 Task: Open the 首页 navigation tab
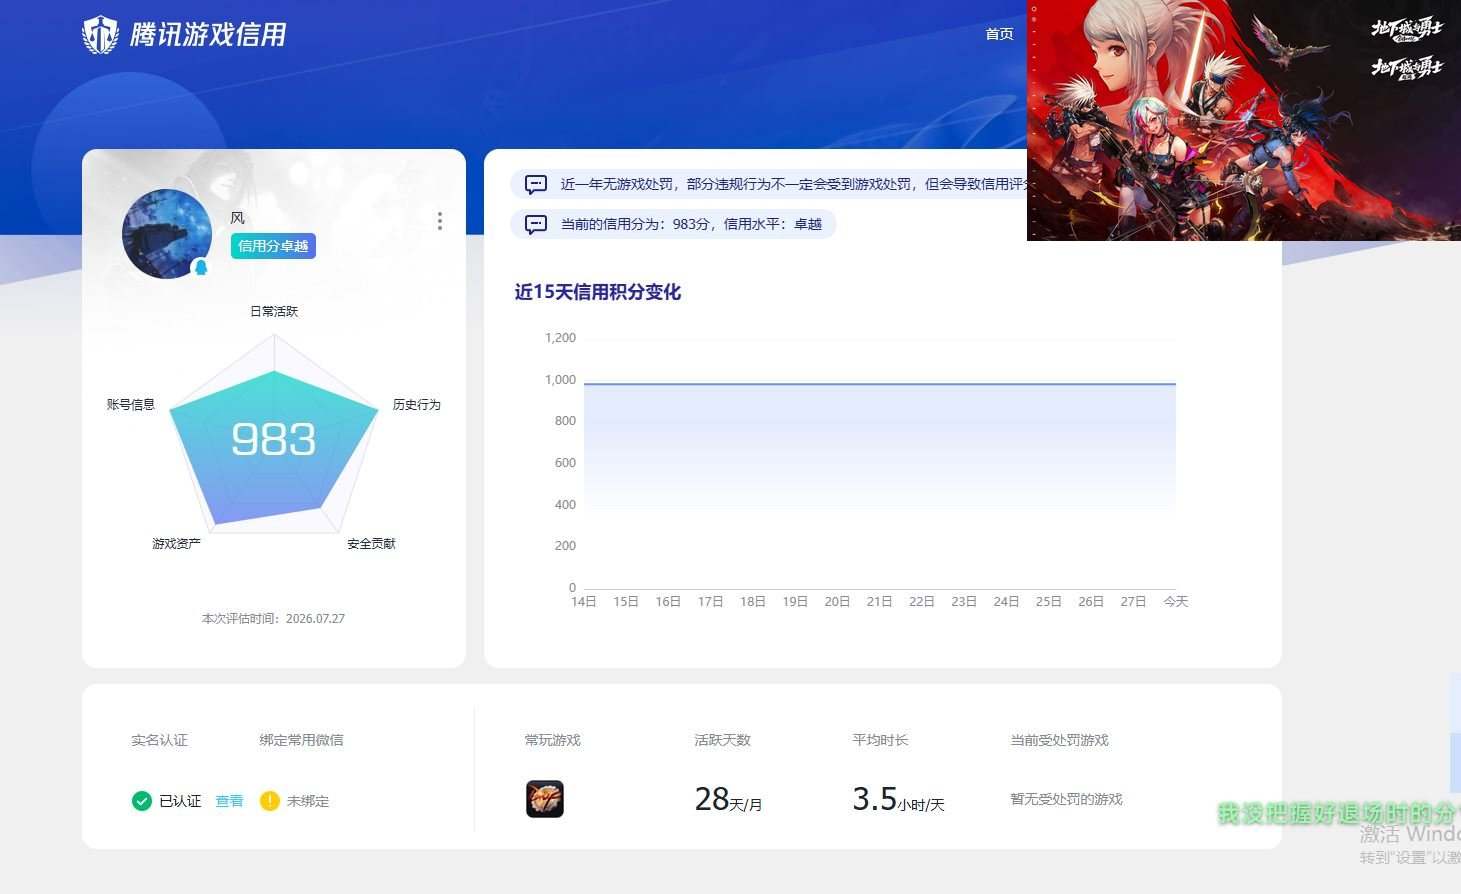point(999,34)
